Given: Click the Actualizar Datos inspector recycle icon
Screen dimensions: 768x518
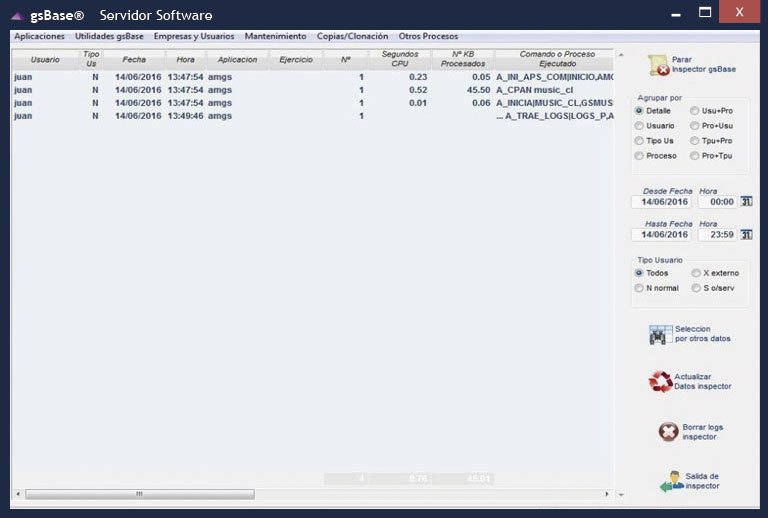Looking at the screenshot, I should pos(660,381).
